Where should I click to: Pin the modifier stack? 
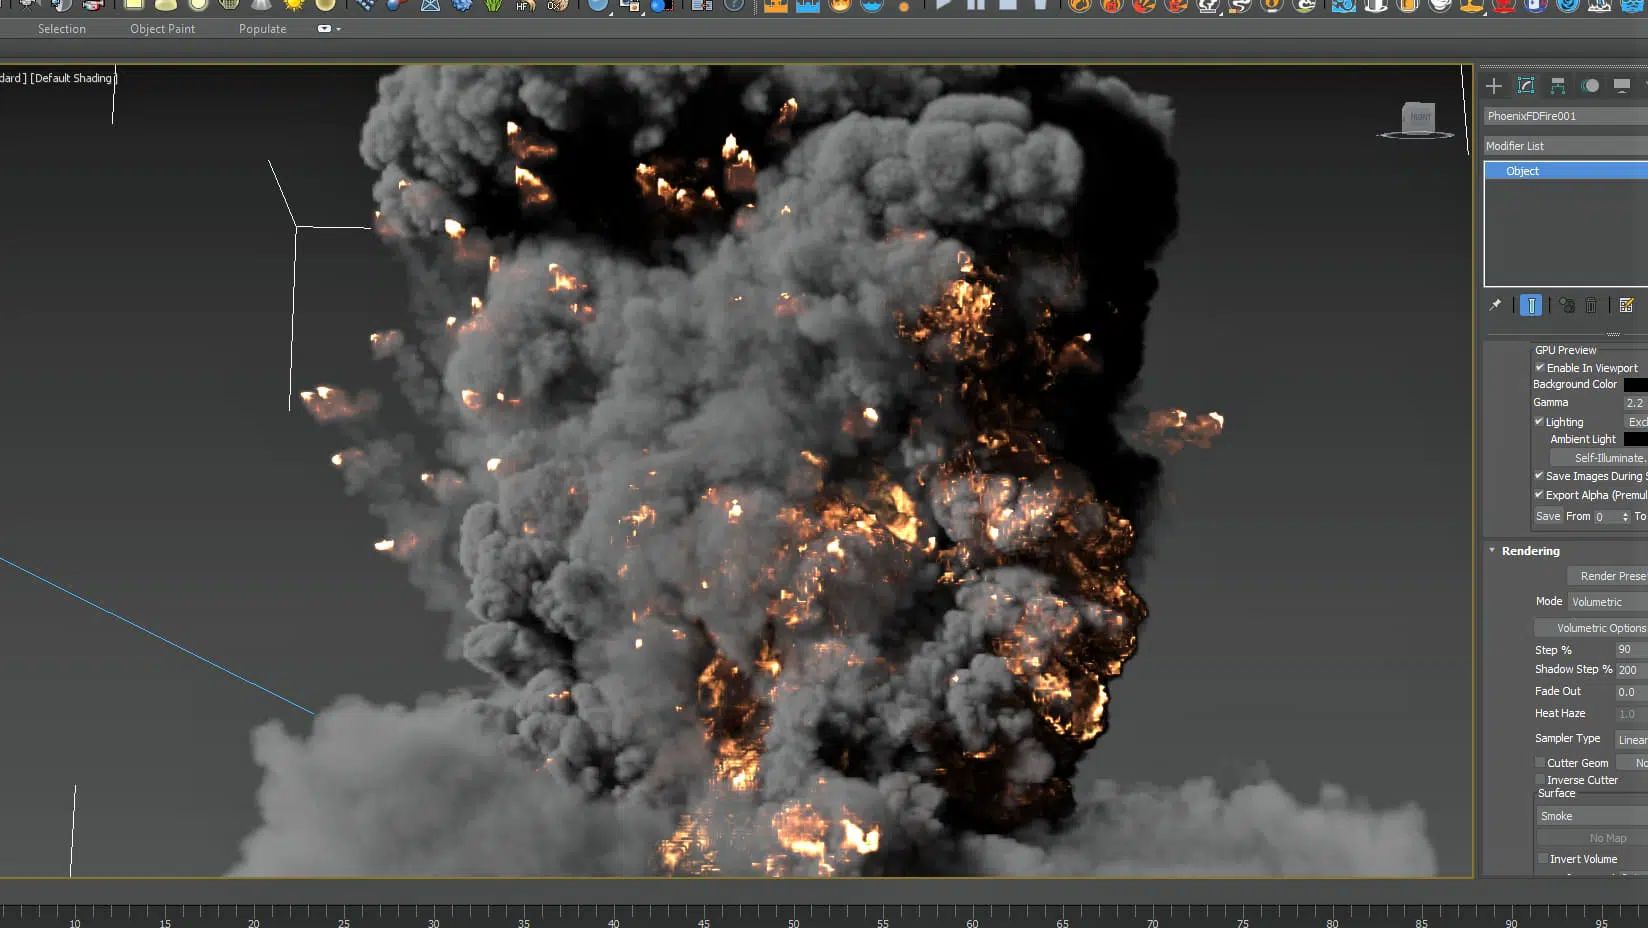[1495, 305]
